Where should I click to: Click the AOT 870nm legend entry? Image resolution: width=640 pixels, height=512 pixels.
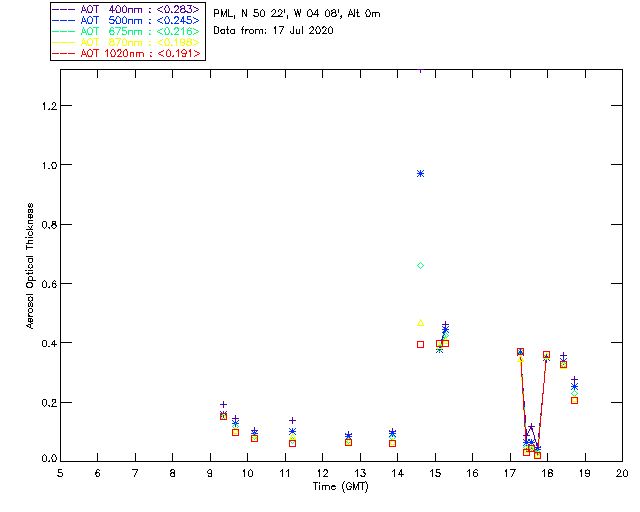[x=126, y=42]
